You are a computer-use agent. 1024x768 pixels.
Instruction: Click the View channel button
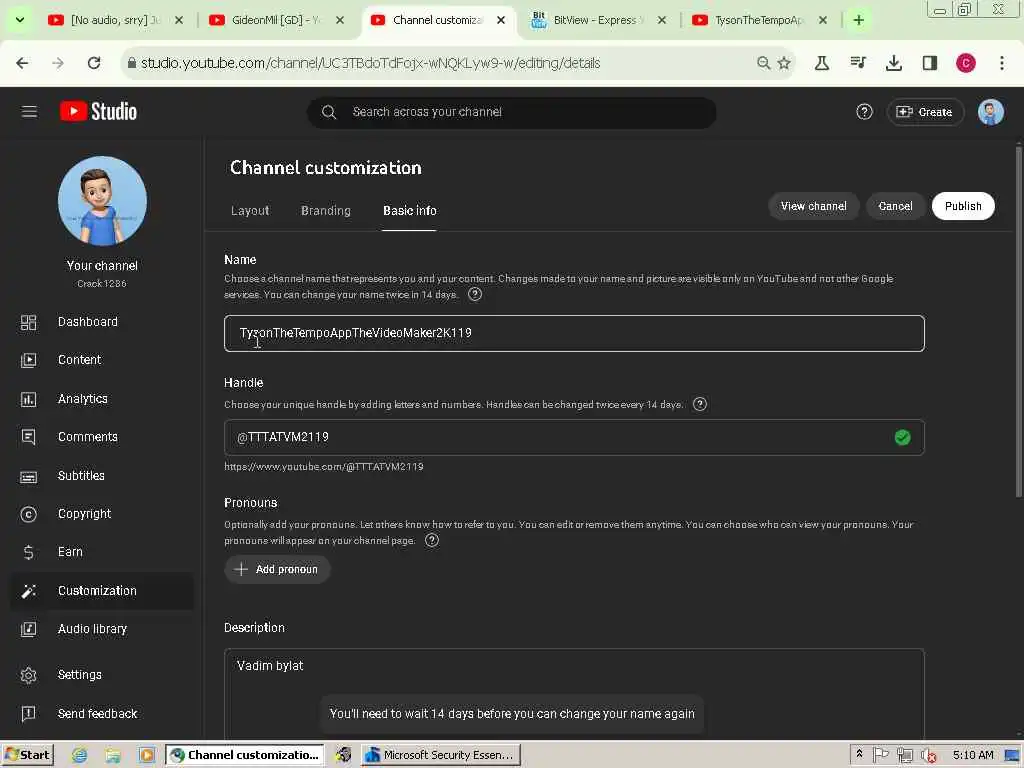(813, 206)
